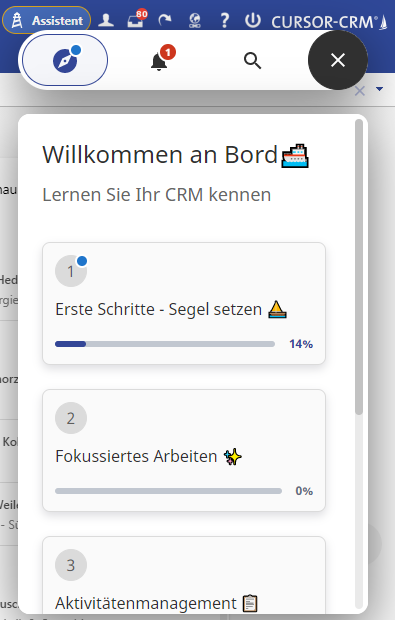The image size is (395, 620).
Task: Expand the small blue dropdown arrow
Action: [x=380, y=89]
